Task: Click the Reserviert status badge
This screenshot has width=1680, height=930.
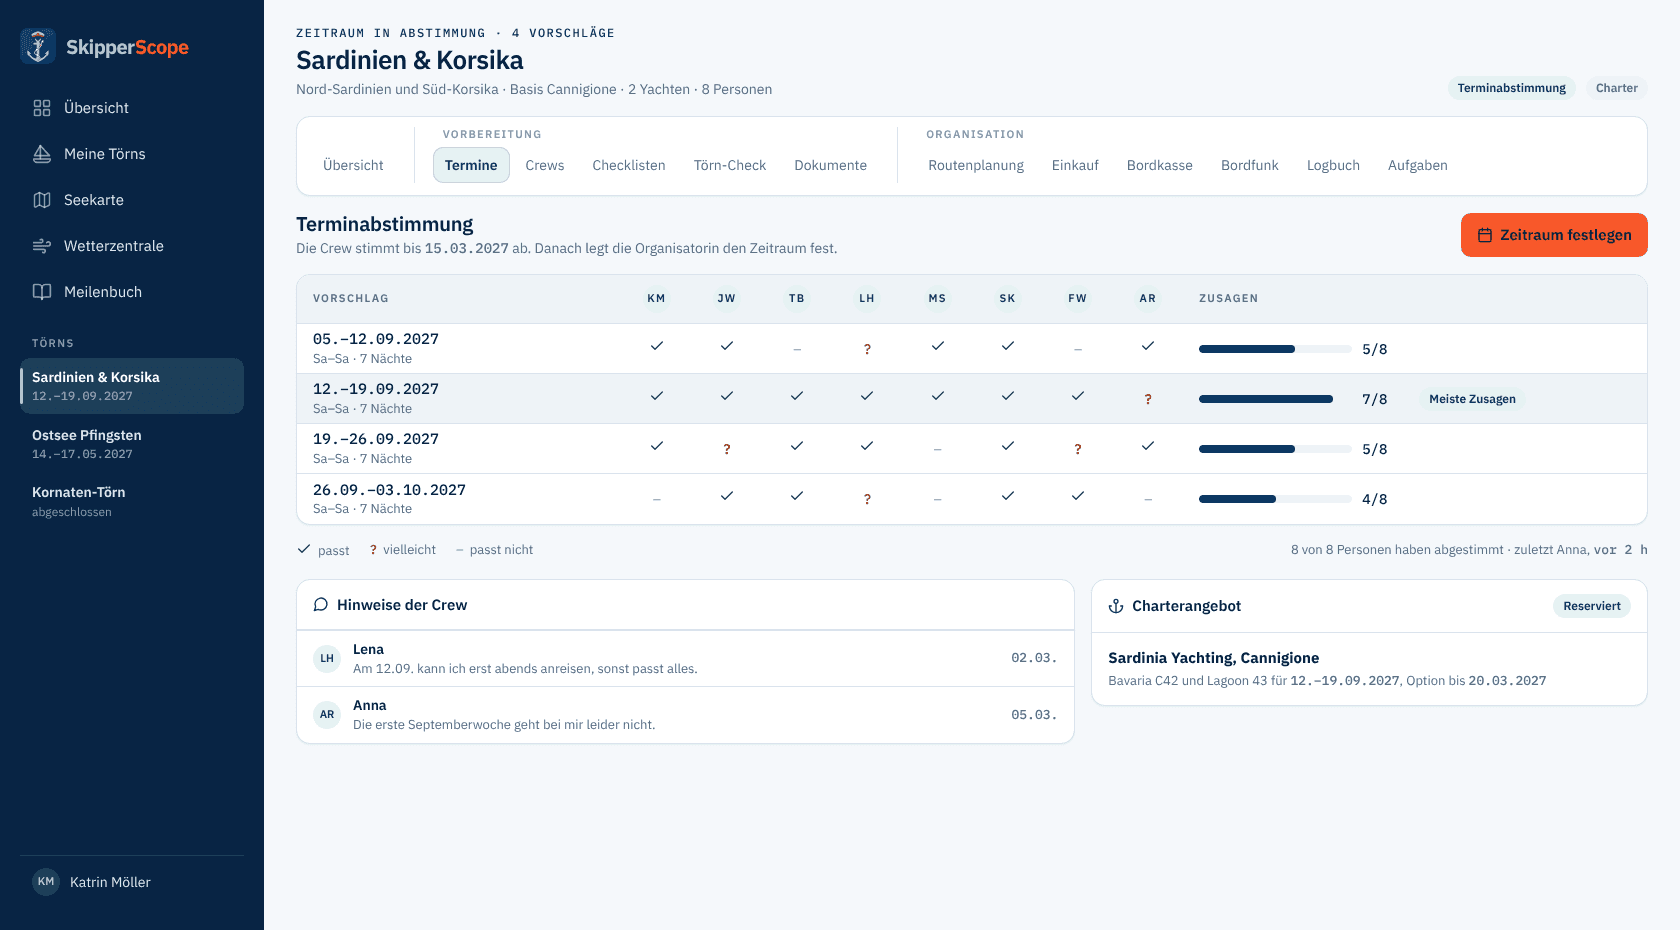Action: (1592, 606)
